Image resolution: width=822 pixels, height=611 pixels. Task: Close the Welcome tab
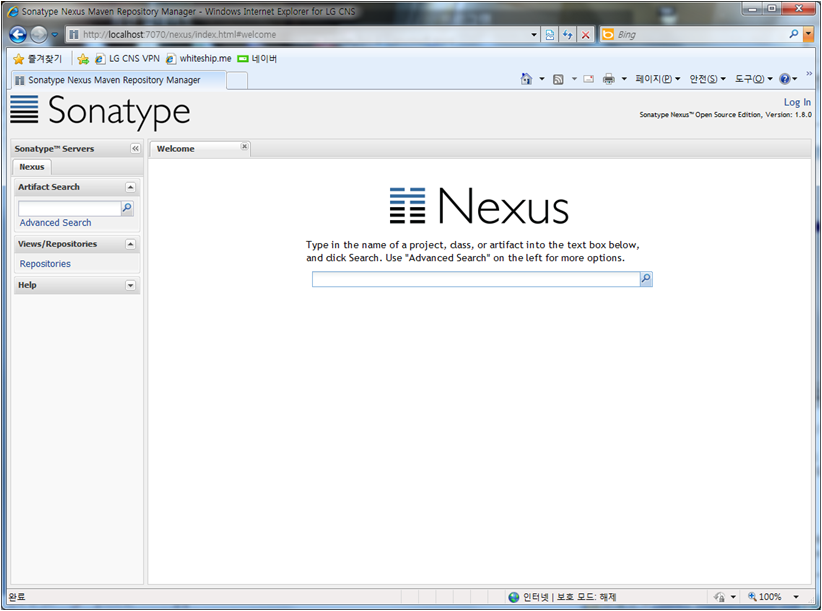[244, 147]
